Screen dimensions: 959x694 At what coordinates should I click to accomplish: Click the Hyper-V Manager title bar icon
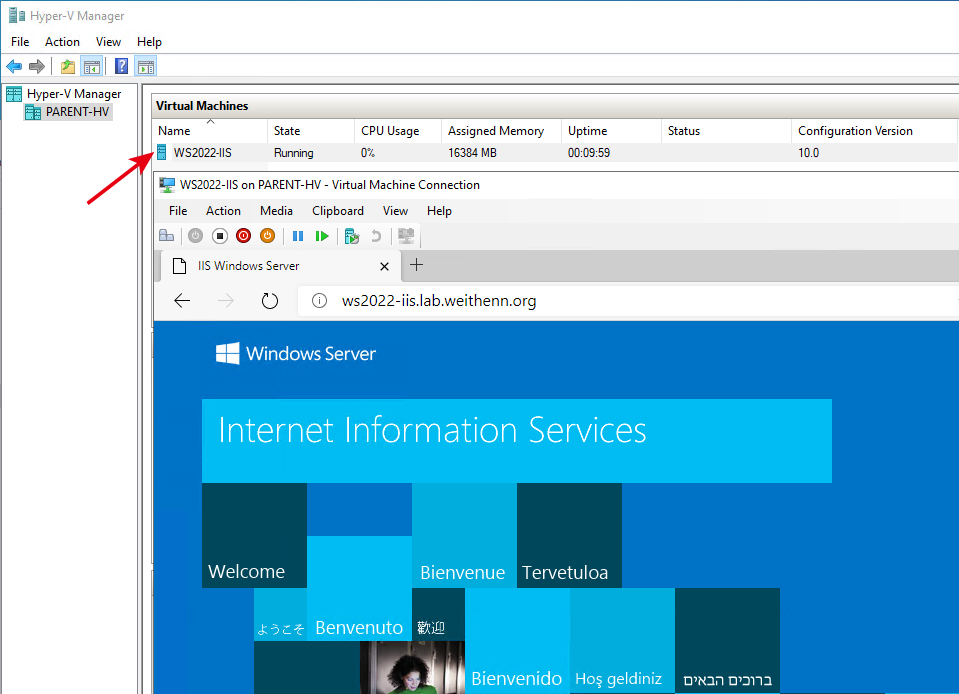[x=17, y=15]
